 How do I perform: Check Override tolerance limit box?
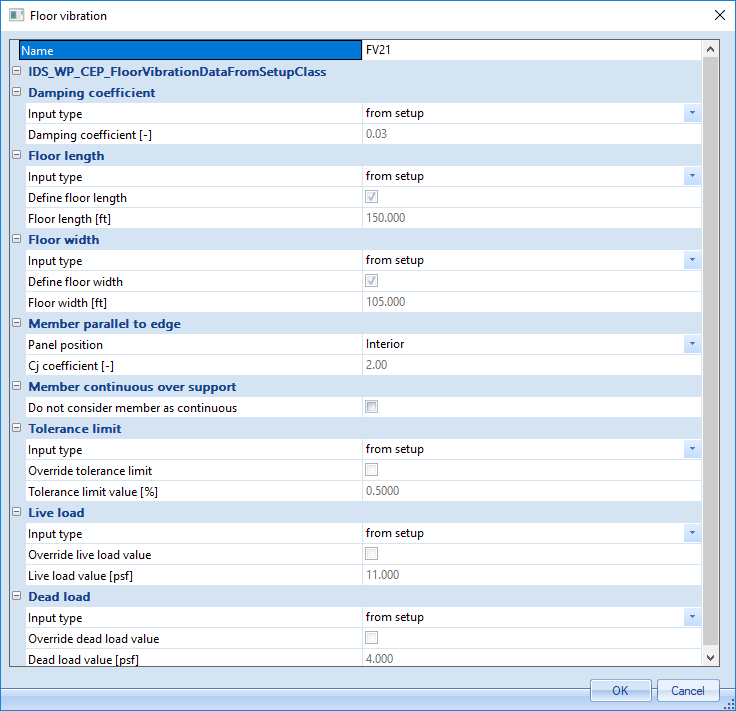coord(372,470)
